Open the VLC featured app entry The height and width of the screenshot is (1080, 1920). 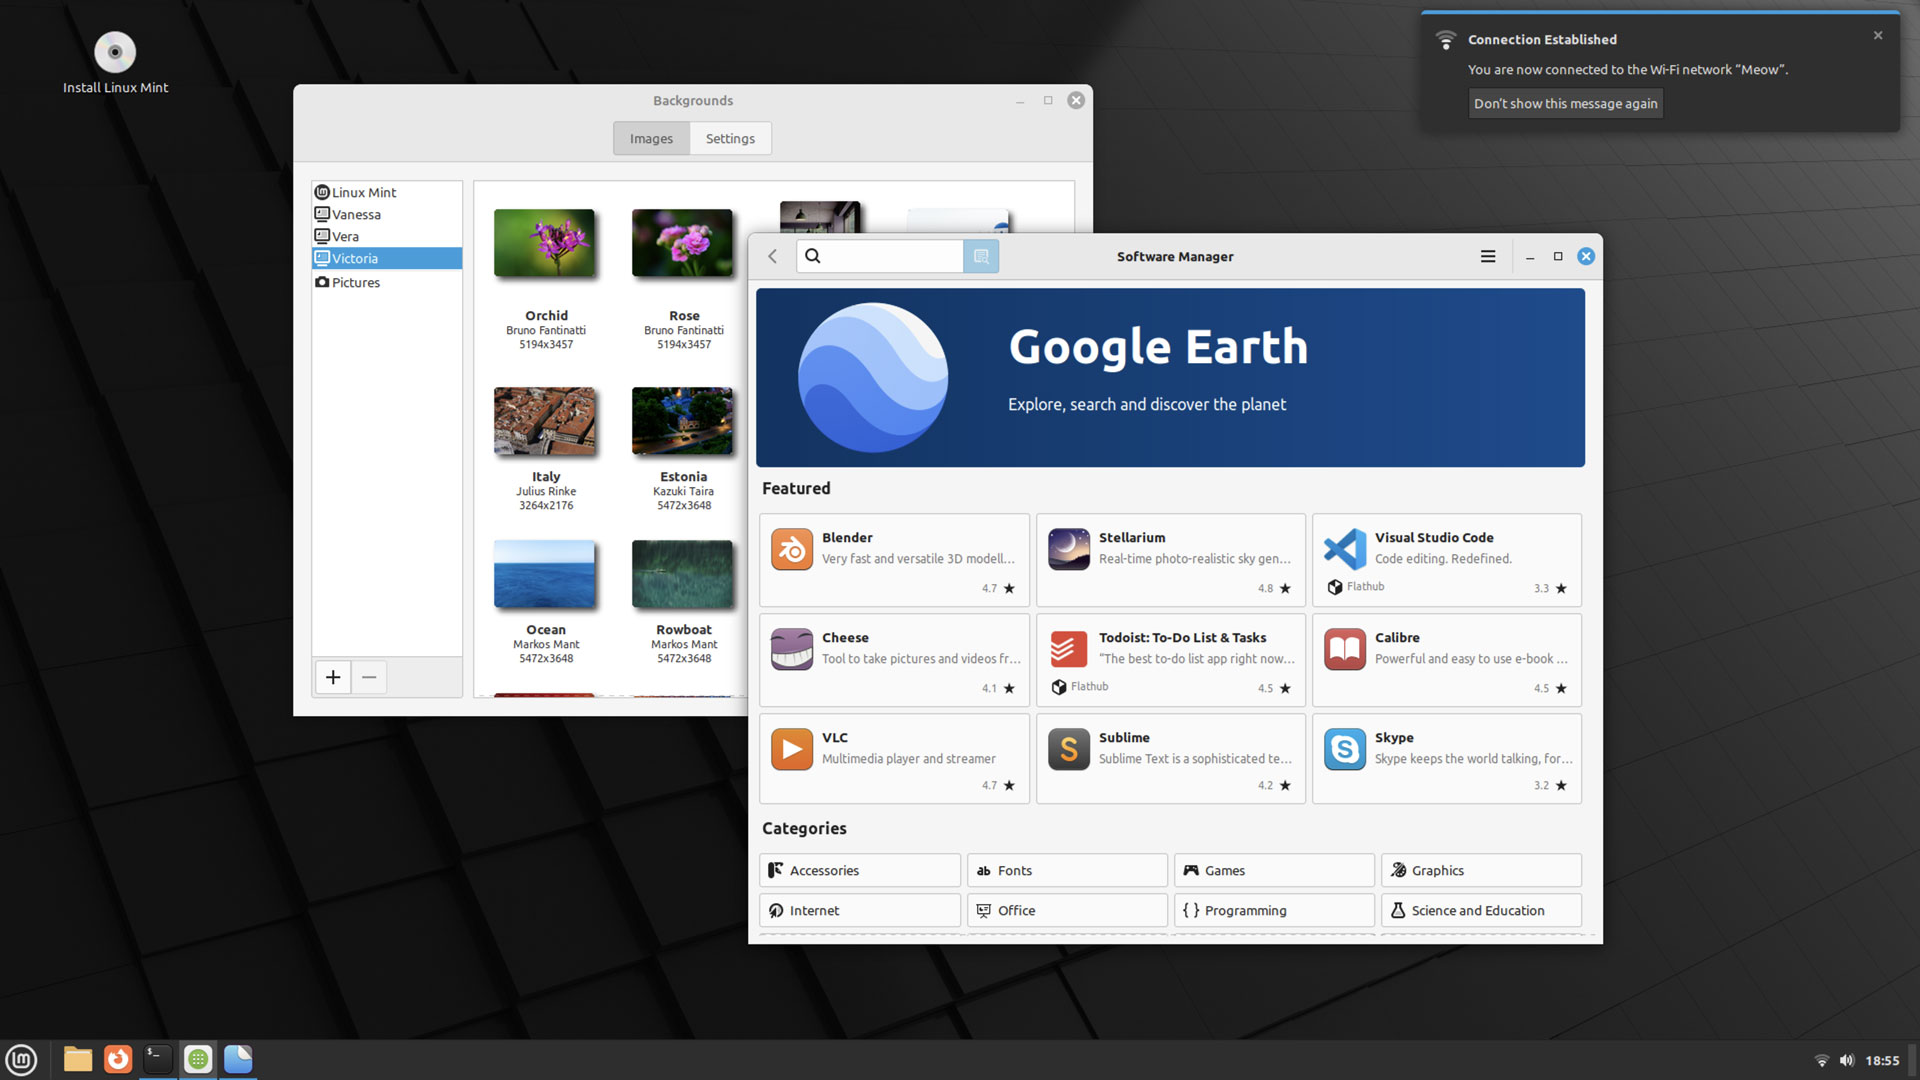pos(894,758)
